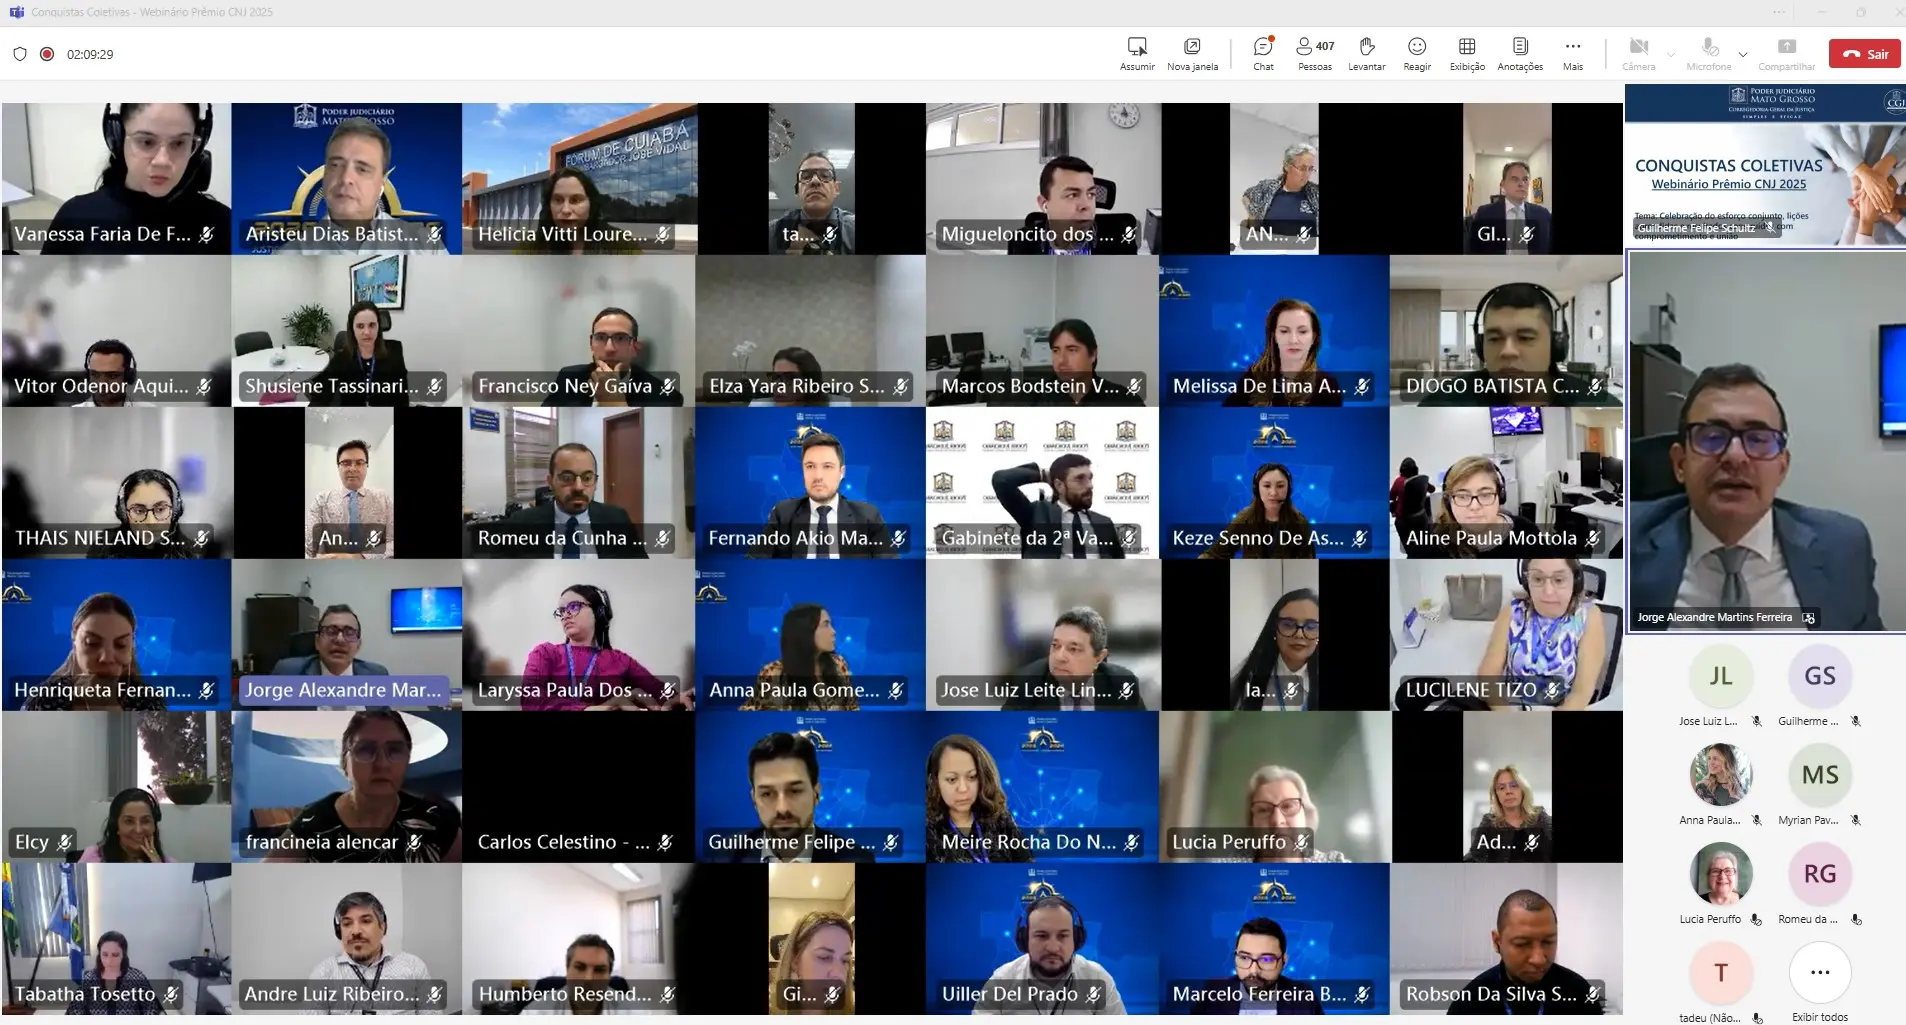The image size is (1906, 1025).
Task: Click the MS avatar for Myrian Pav
Action: click(1820, 775)
